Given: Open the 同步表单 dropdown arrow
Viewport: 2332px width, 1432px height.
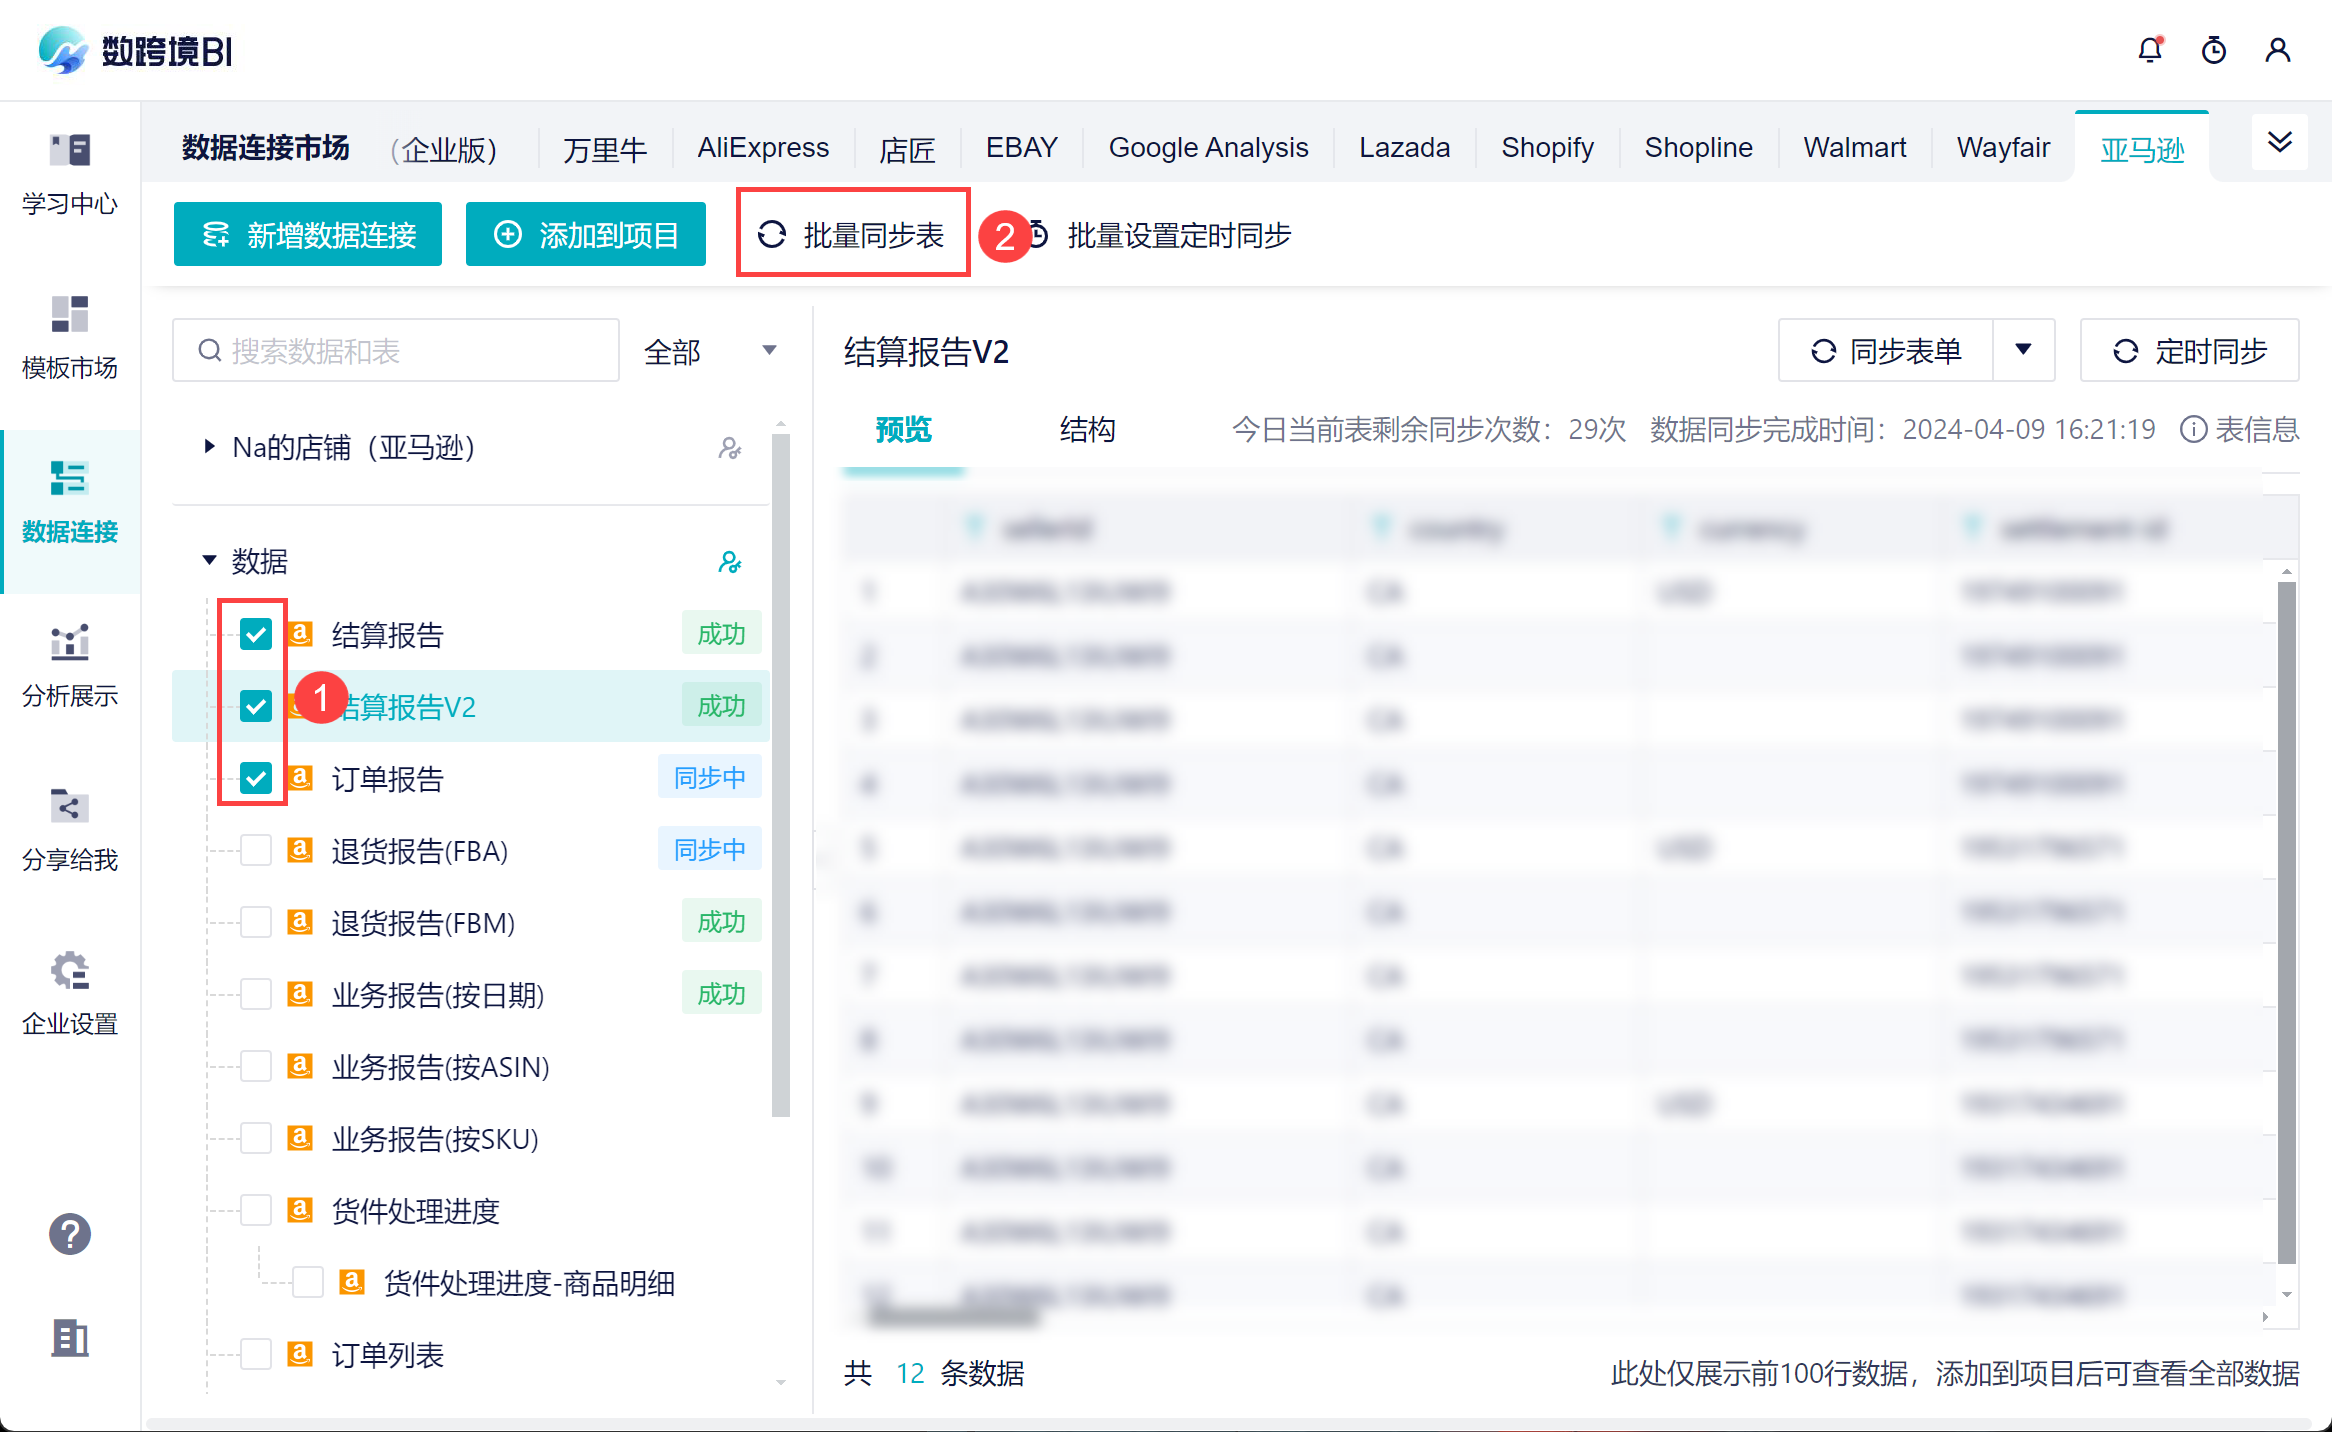Looking at the screenshot, I should point(2024,350).
